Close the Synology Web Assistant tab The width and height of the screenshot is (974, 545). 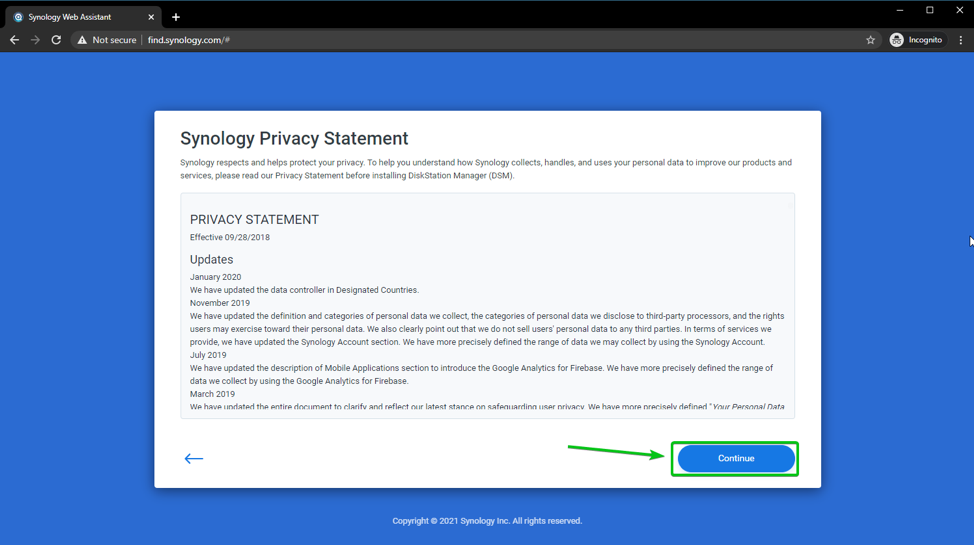pos(151,17)
